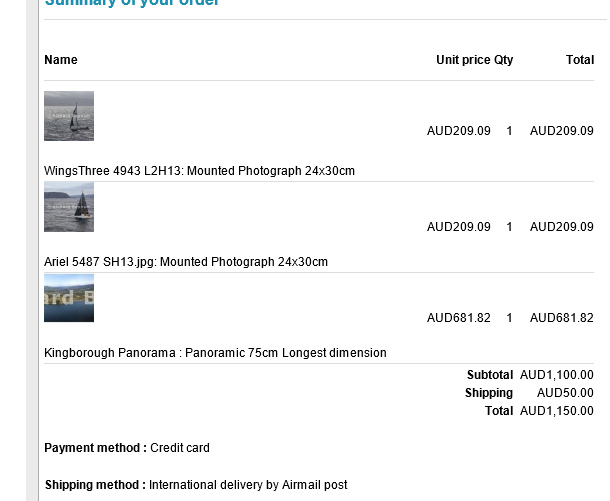
Task: Click the Shipping cost AUD50.00
Action: 565,393
